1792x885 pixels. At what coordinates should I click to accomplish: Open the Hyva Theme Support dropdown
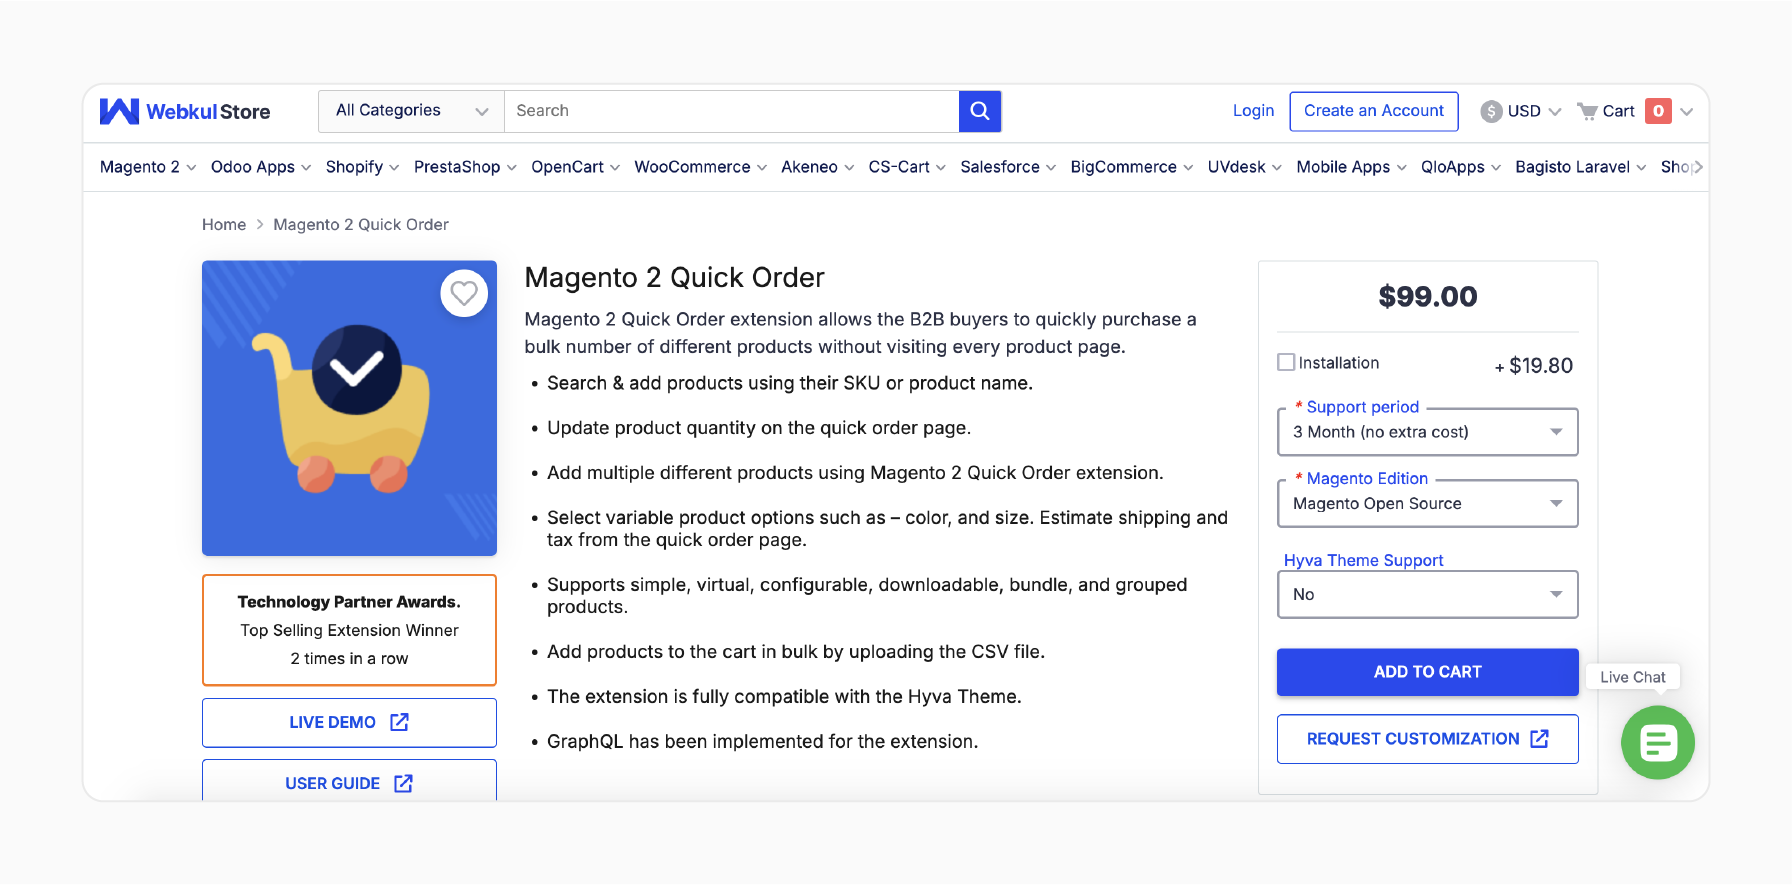coord(1427,594)
